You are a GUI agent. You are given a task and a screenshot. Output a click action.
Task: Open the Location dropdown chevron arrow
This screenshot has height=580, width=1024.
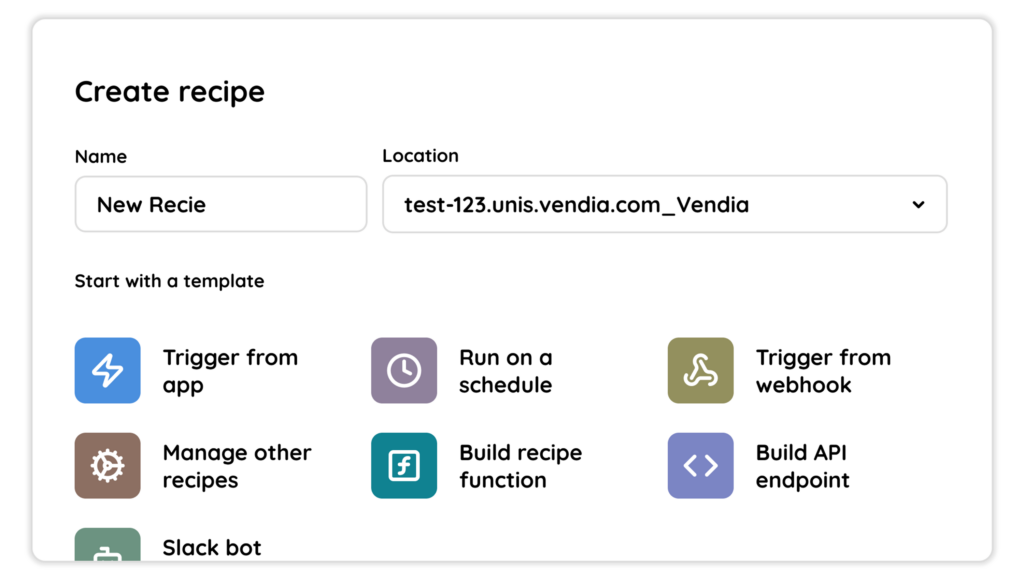click(918, 204)
